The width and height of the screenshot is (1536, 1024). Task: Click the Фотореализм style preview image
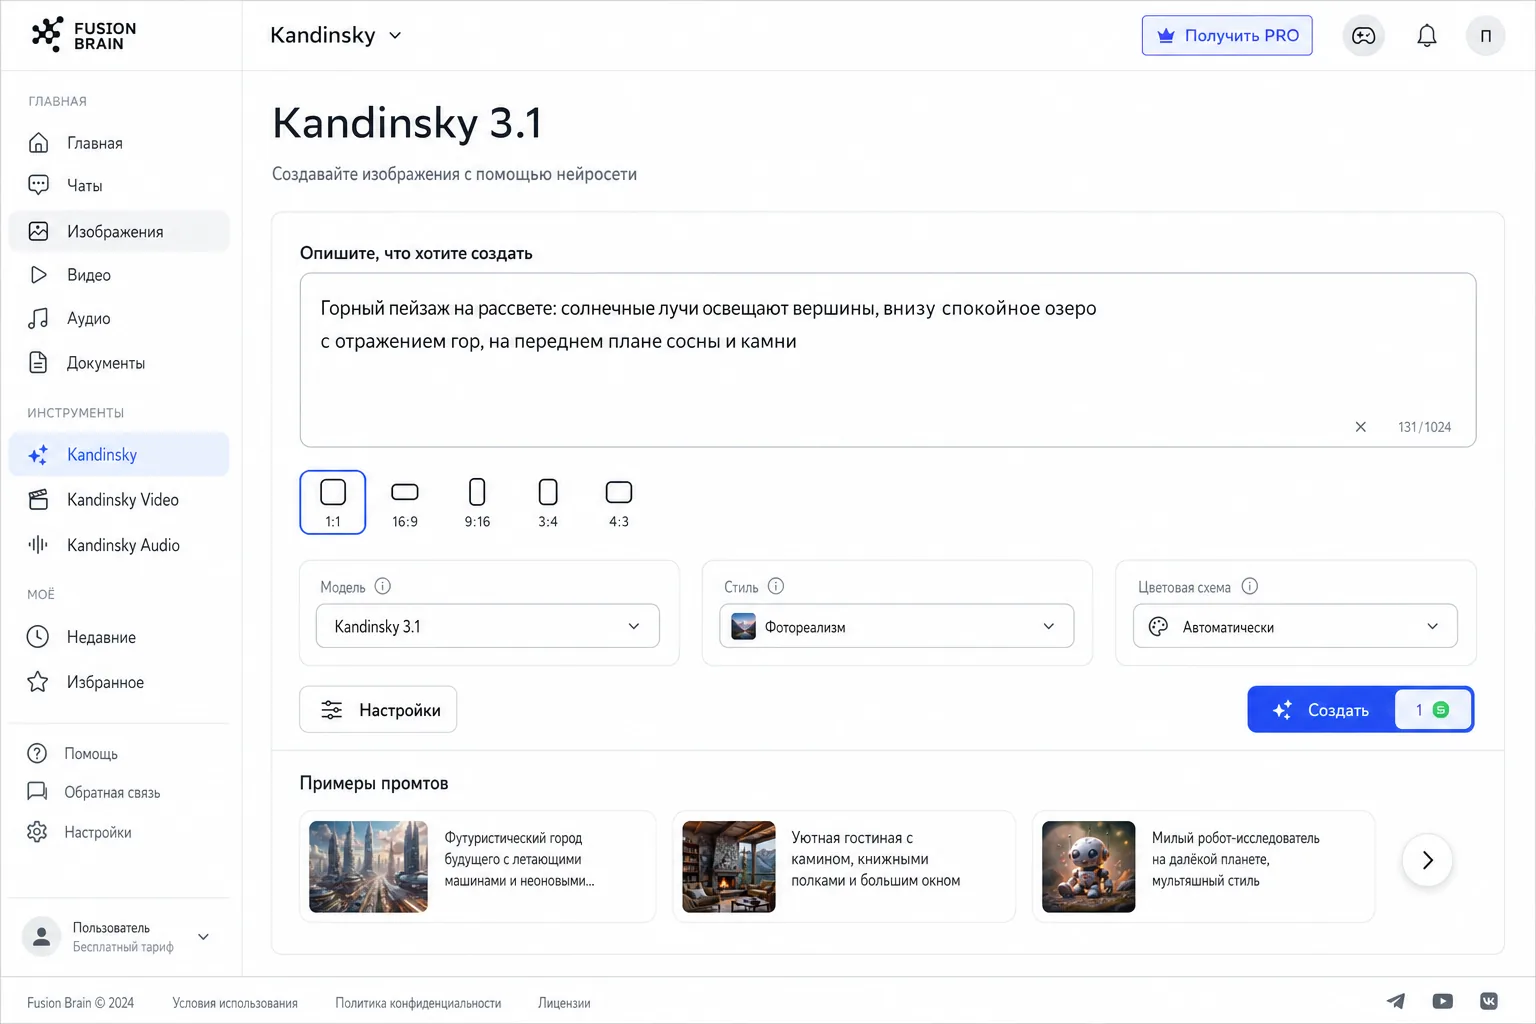(x=744, y=626)
